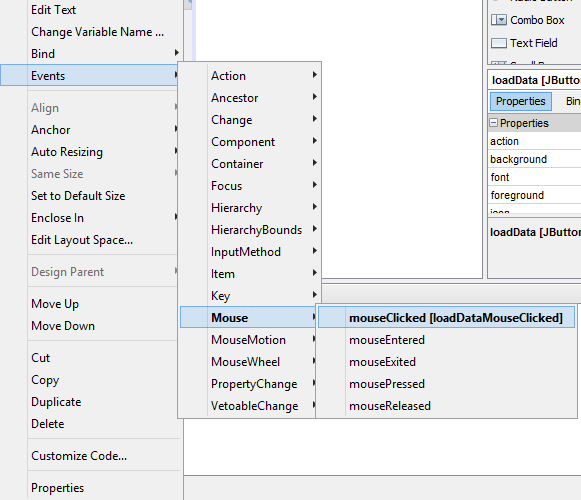Open the Focus events submenu
581x500 pixels.
pos(249,186)
